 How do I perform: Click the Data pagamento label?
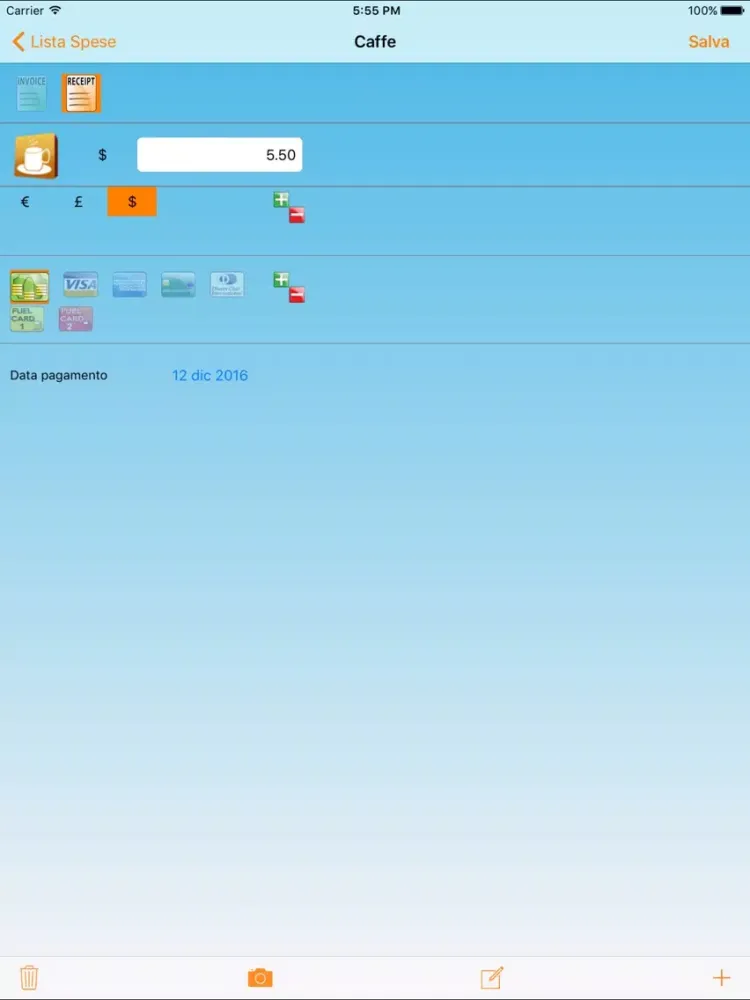(x=59, y=376)
